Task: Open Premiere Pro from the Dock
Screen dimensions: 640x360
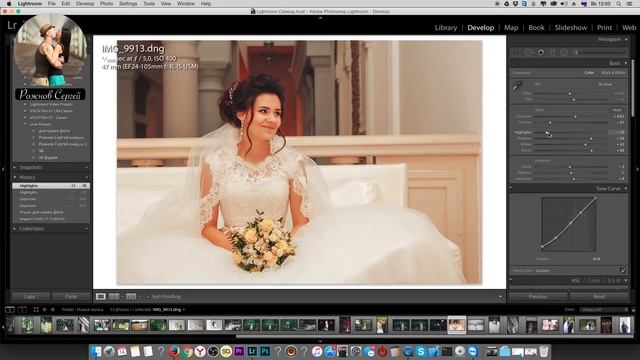Action: (x=239, y=351)
